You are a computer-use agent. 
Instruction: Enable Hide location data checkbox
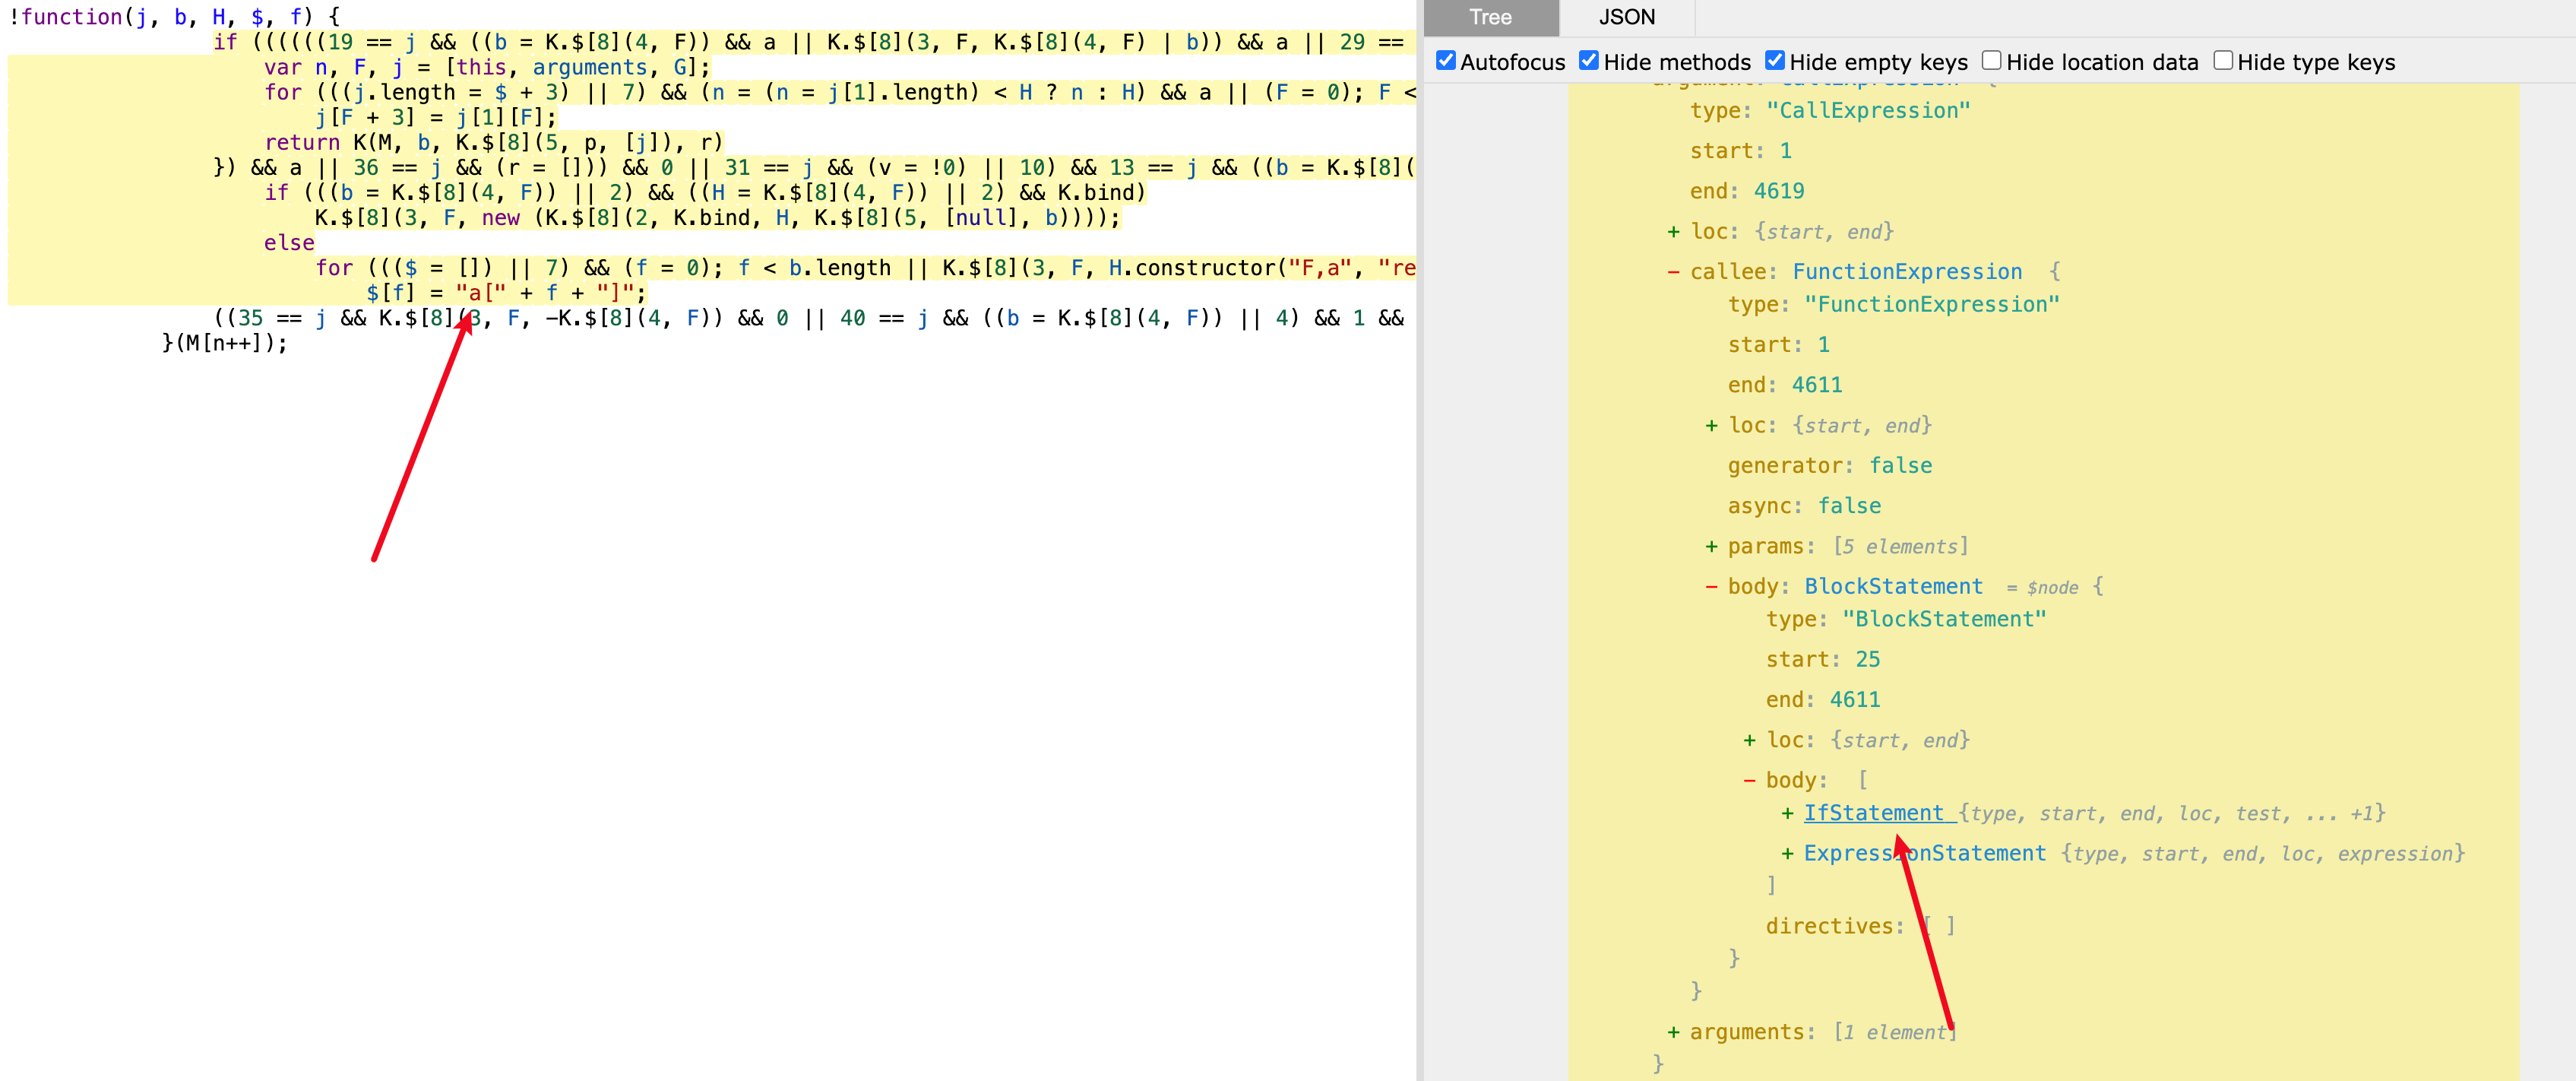(x=1991, y=61)
